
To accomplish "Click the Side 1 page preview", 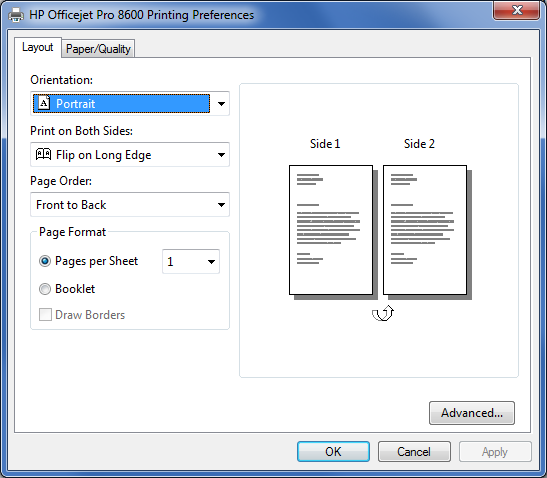I will 331,230.
